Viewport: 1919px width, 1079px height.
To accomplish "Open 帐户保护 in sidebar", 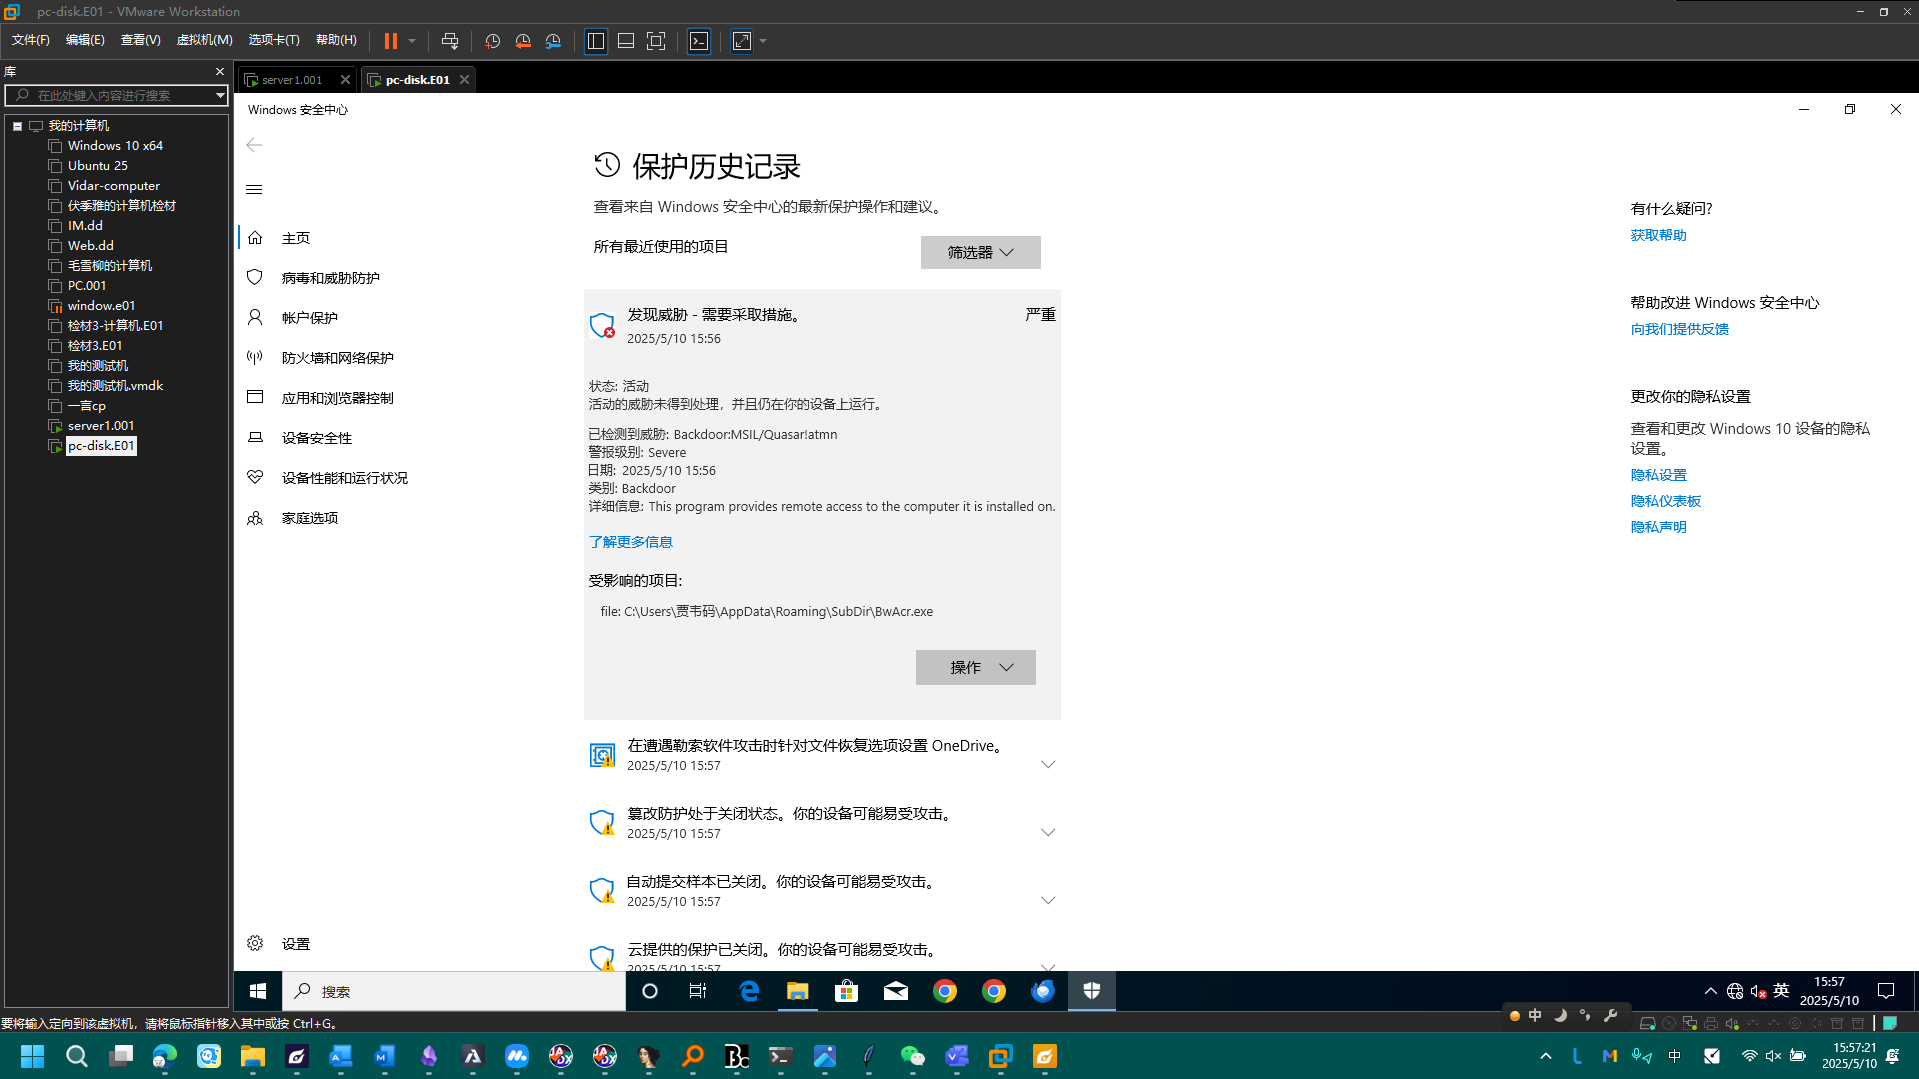I will coord(309,318).
